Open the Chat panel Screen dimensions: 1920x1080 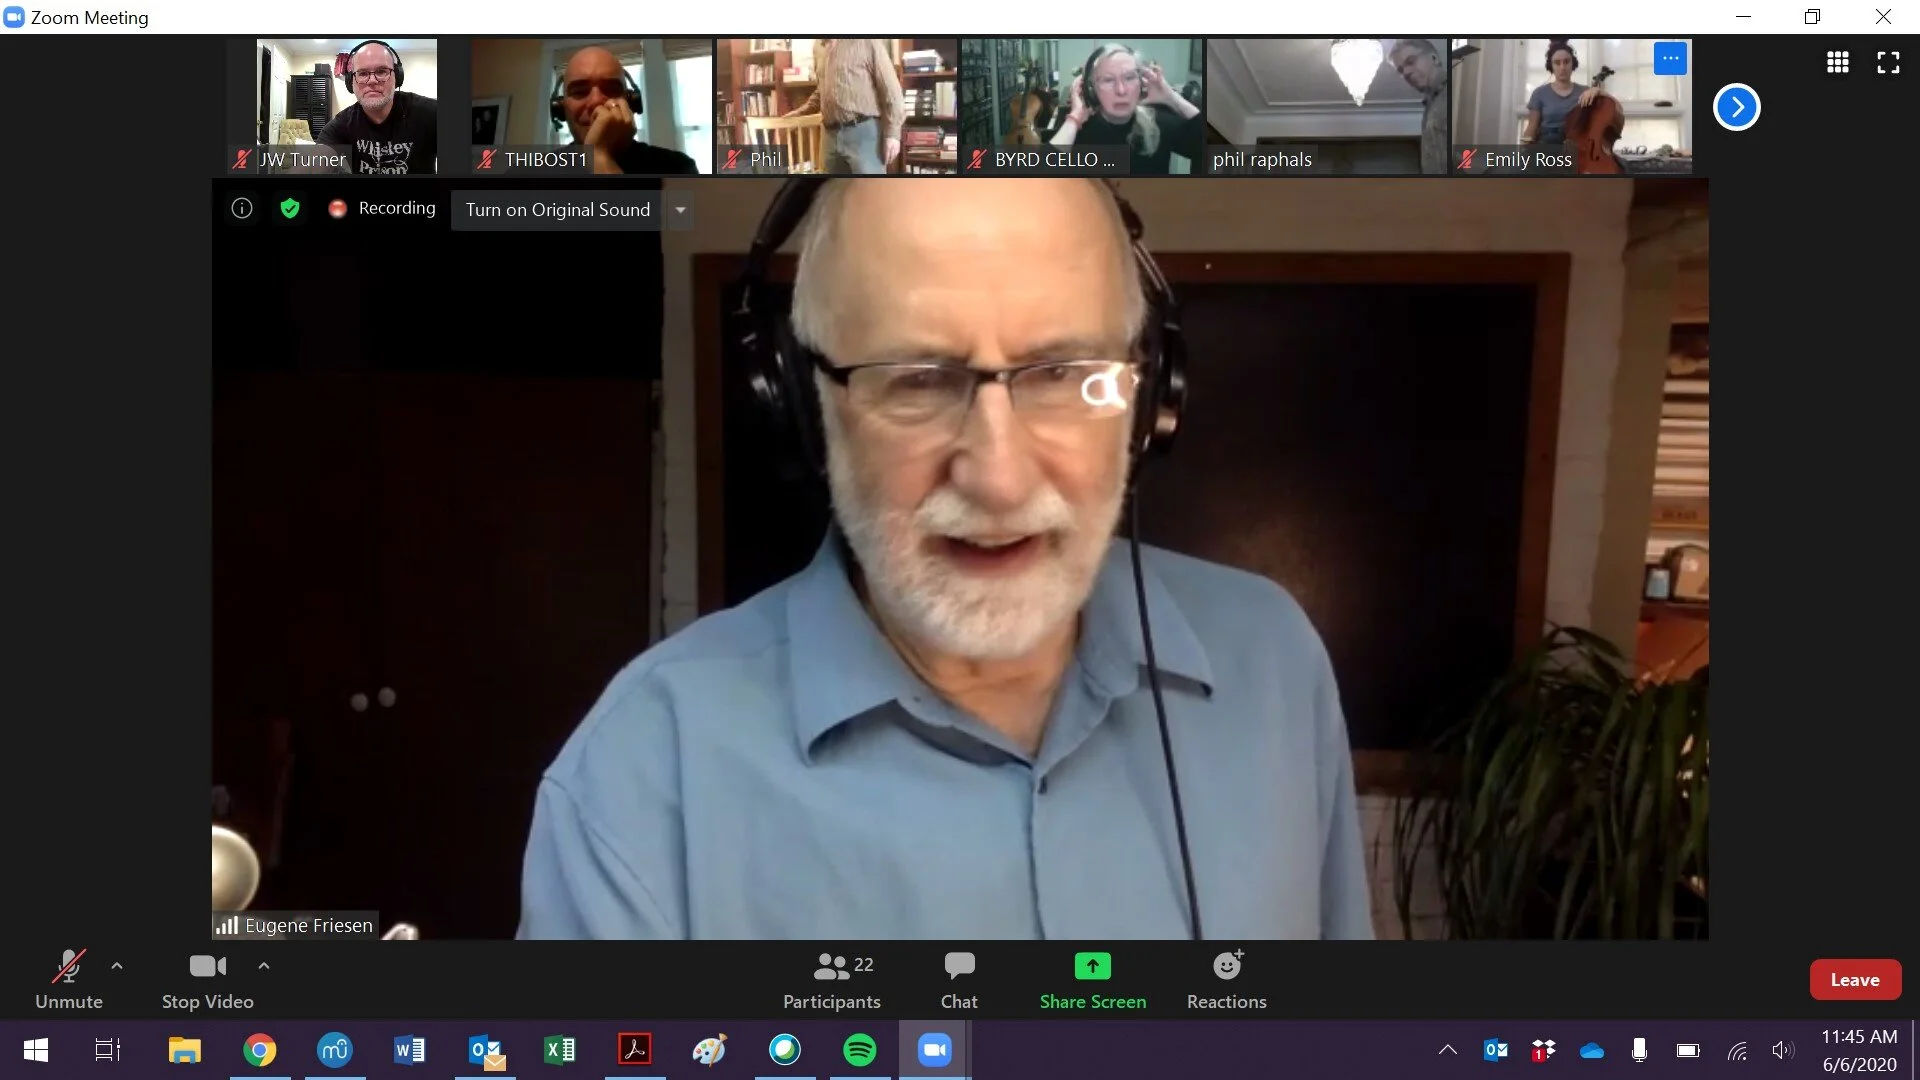tap(959, 980)
